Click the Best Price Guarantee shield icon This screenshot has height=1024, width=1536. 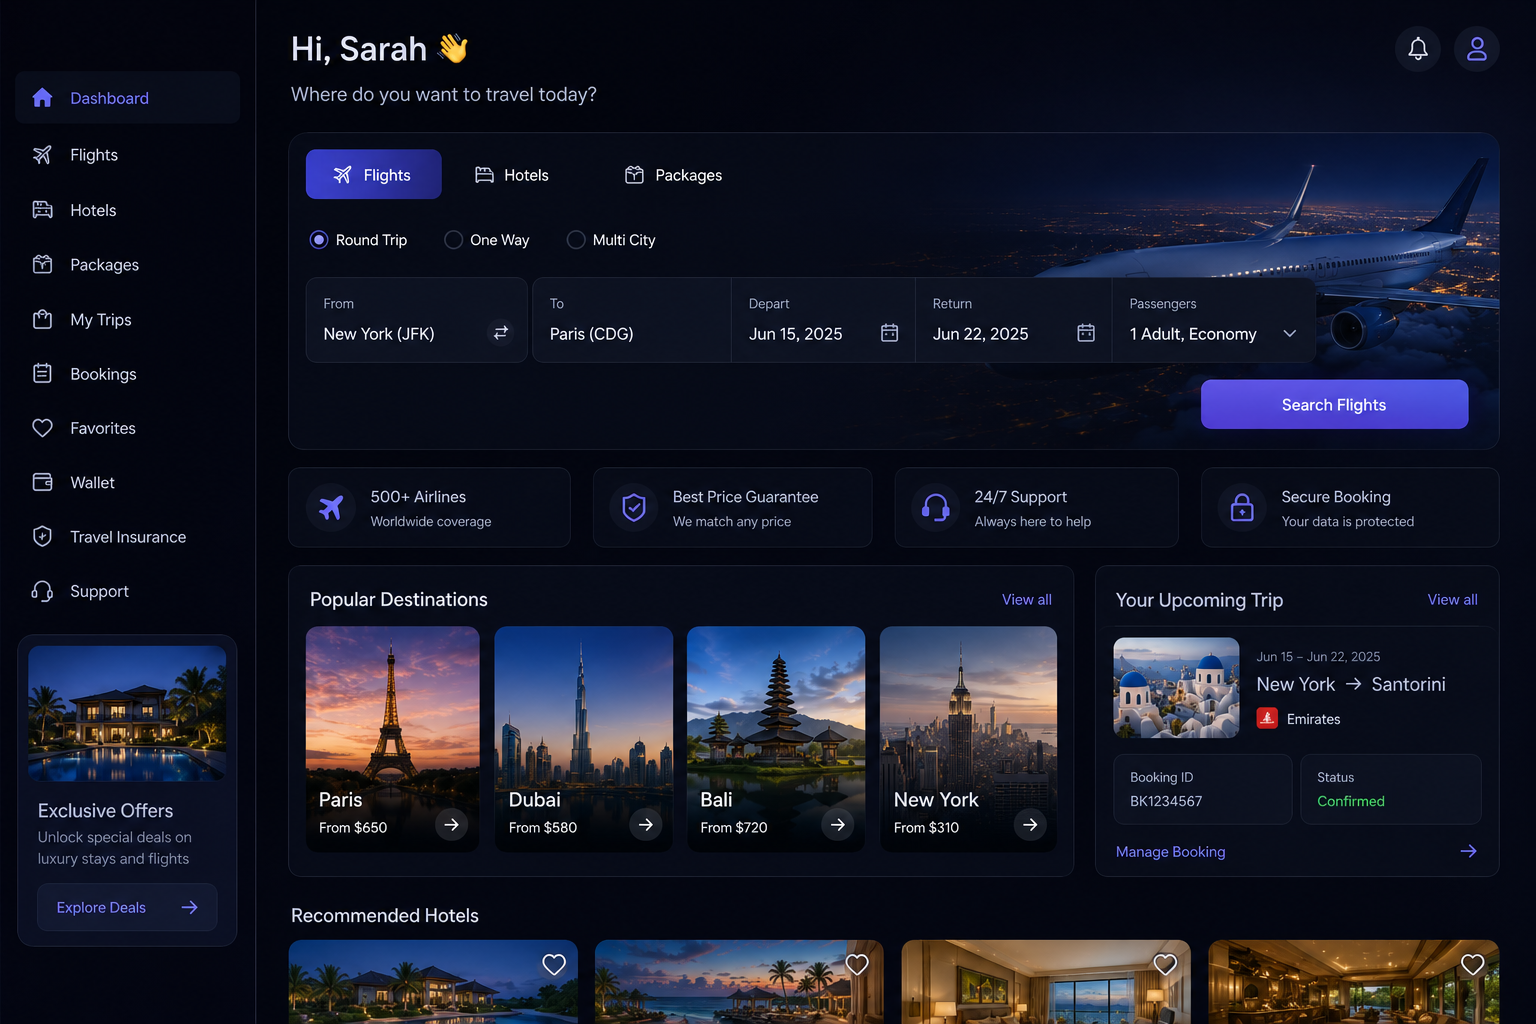coord(634,508)
